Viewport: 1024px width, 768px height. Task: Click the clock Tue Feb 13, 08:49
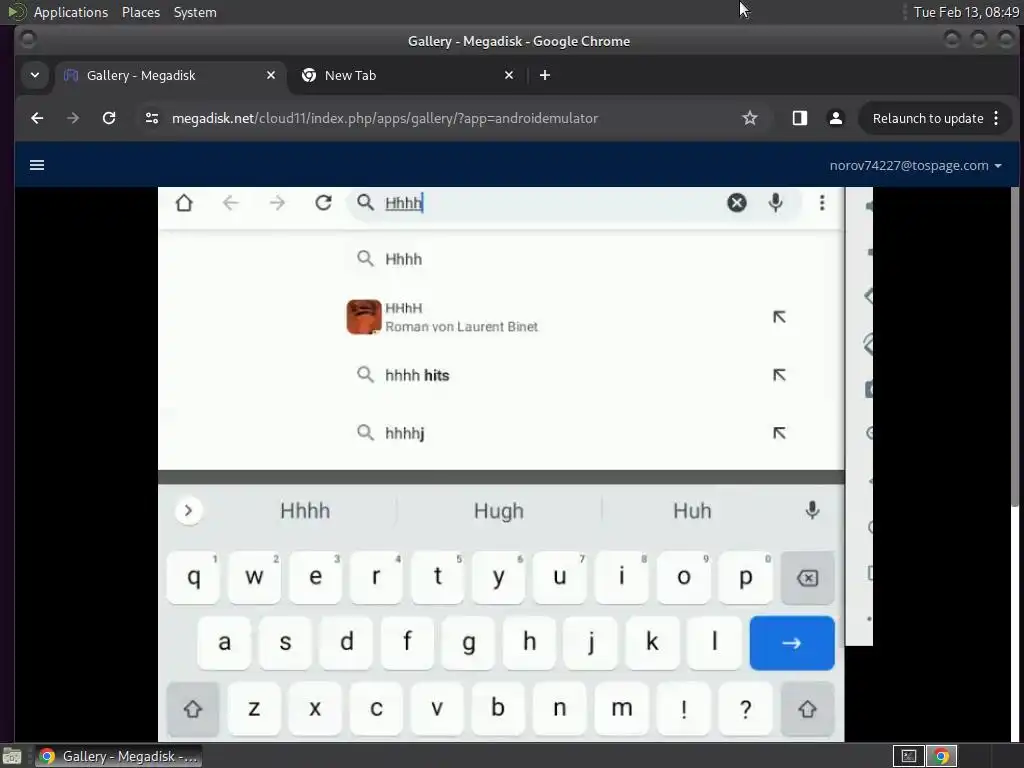coord(966,12)
